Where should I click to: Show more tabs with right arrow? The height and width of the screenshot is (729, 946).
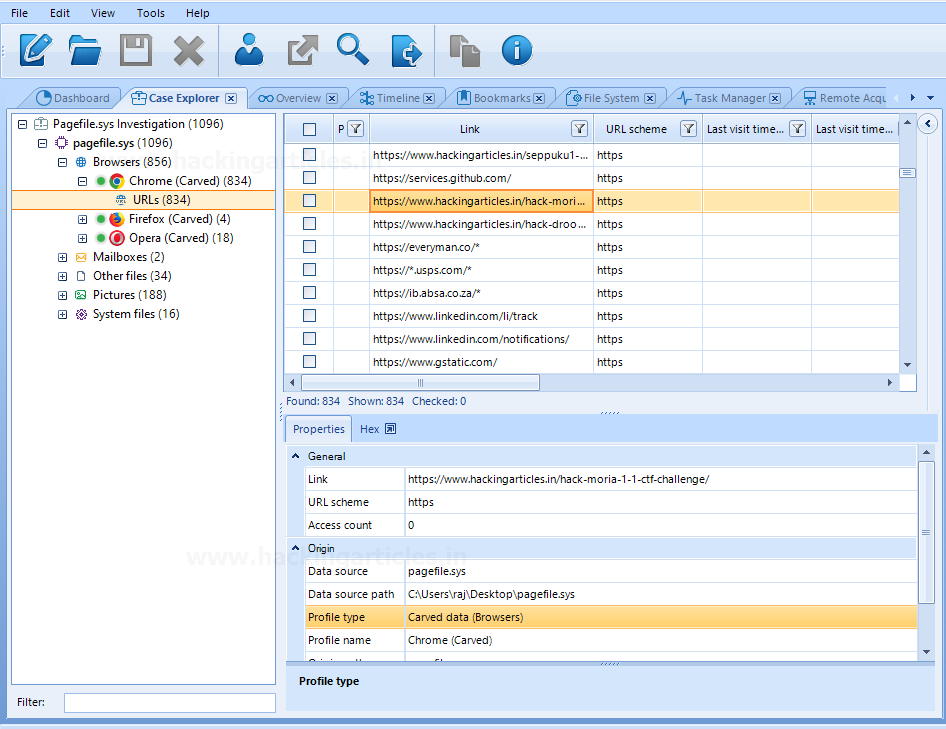(x=912, y=98)
